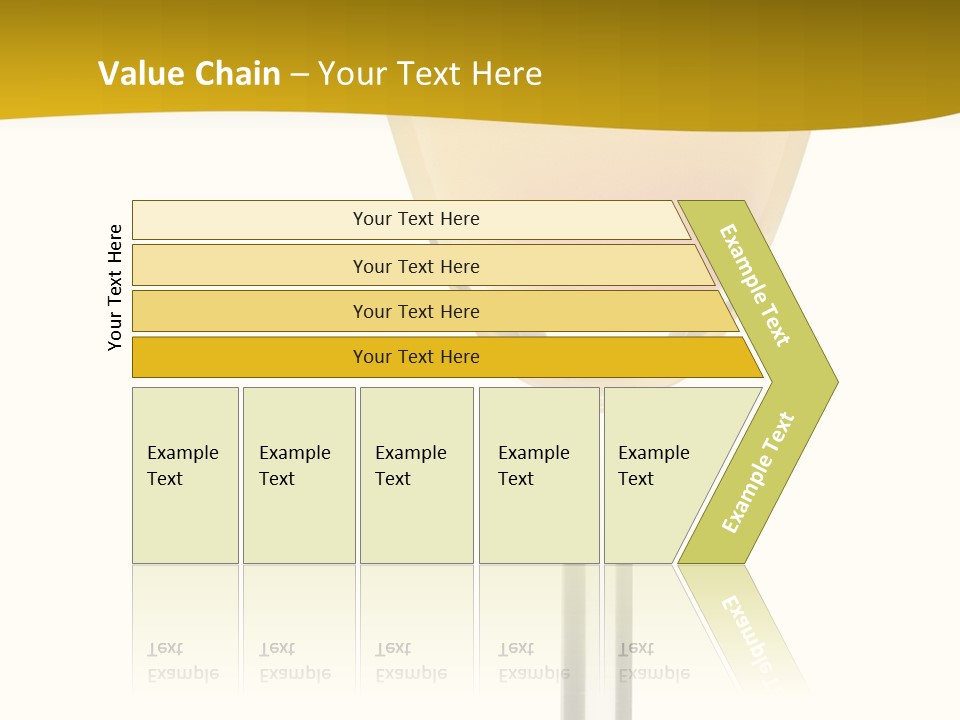Click the slide title "Value Chain"
Screen dimensions: 960x720
pyautogui.click(x=189, y=74)
